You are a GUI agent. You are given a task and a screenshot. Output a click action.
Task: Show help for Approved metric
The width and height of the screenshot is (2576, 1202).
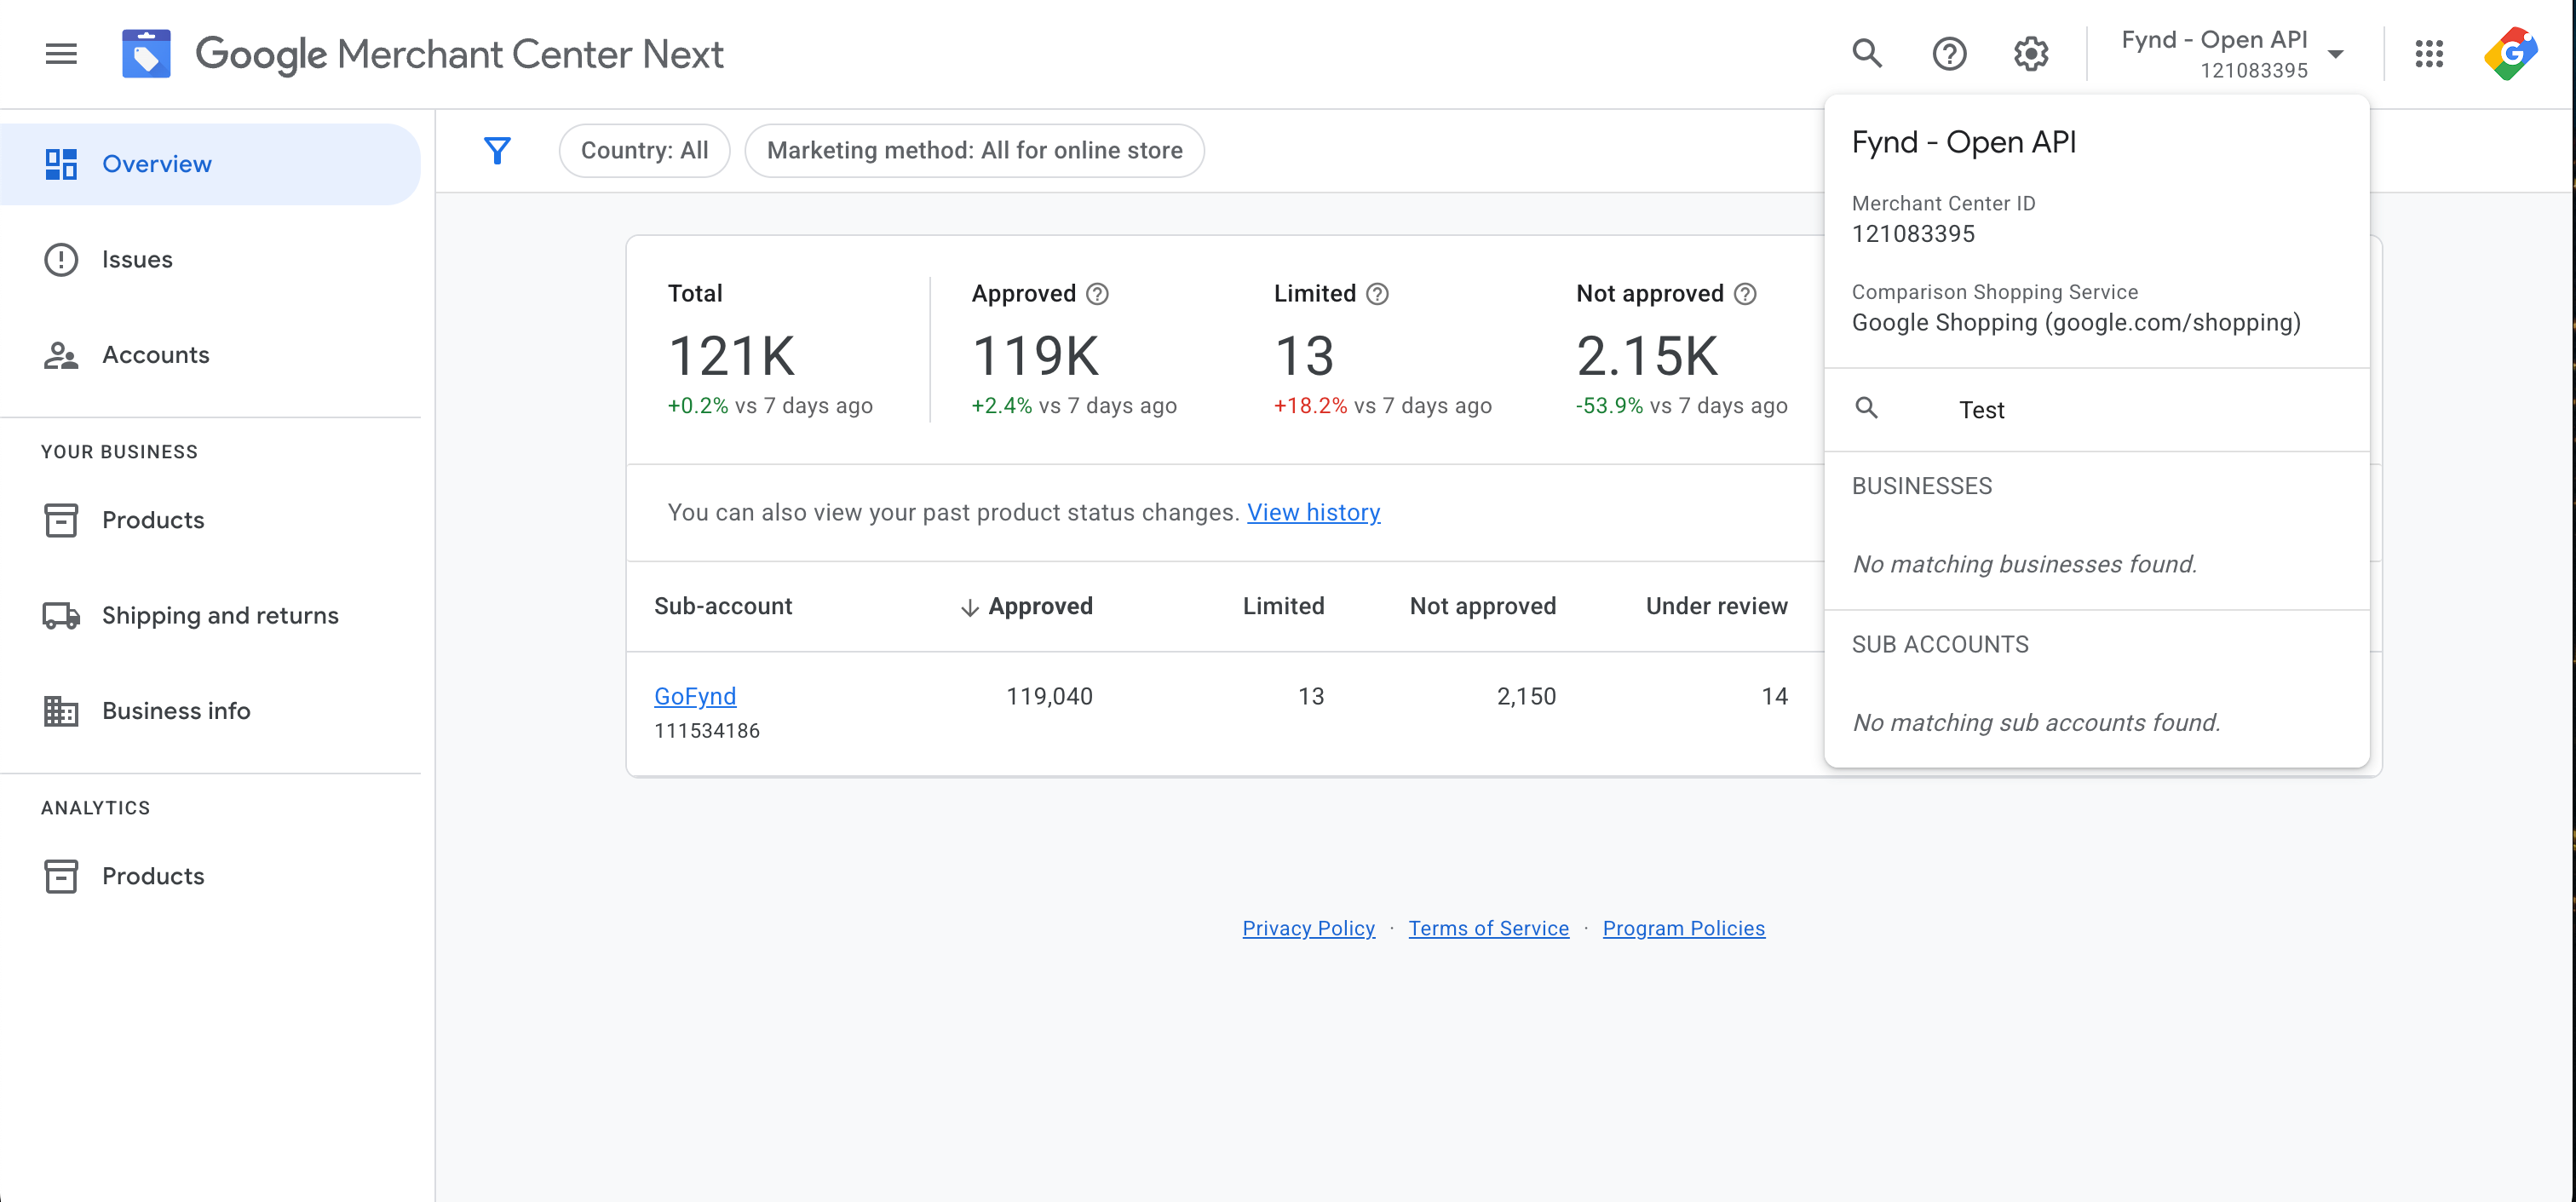1097,294
